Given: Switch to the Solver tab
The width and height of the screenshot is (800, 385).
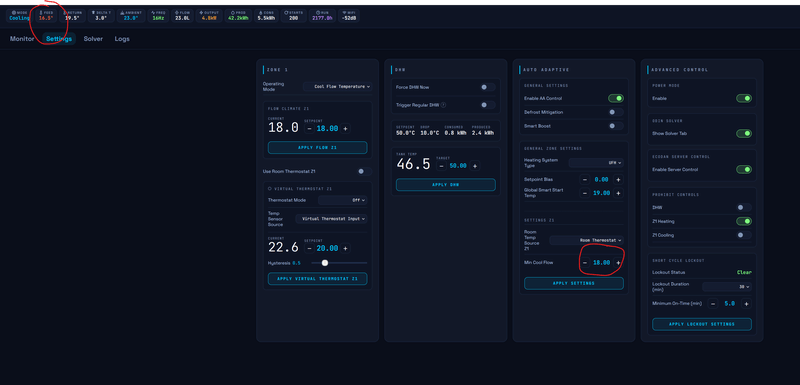Looking at the screenshot, I should coord(93,39).
